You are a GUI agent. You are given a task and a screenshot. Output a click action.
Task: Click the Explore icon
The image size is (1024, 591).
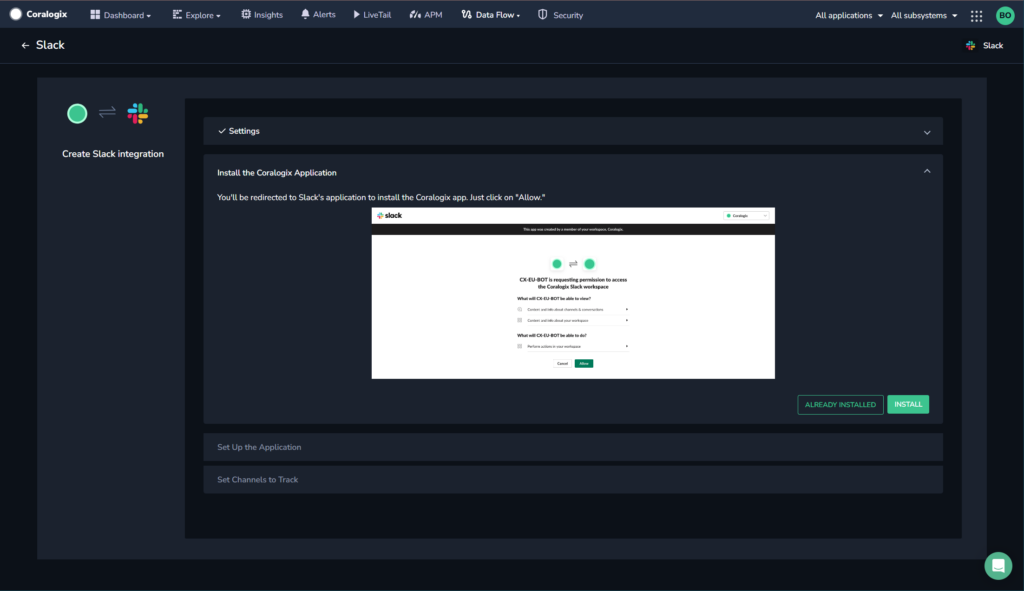click(177, 14)
